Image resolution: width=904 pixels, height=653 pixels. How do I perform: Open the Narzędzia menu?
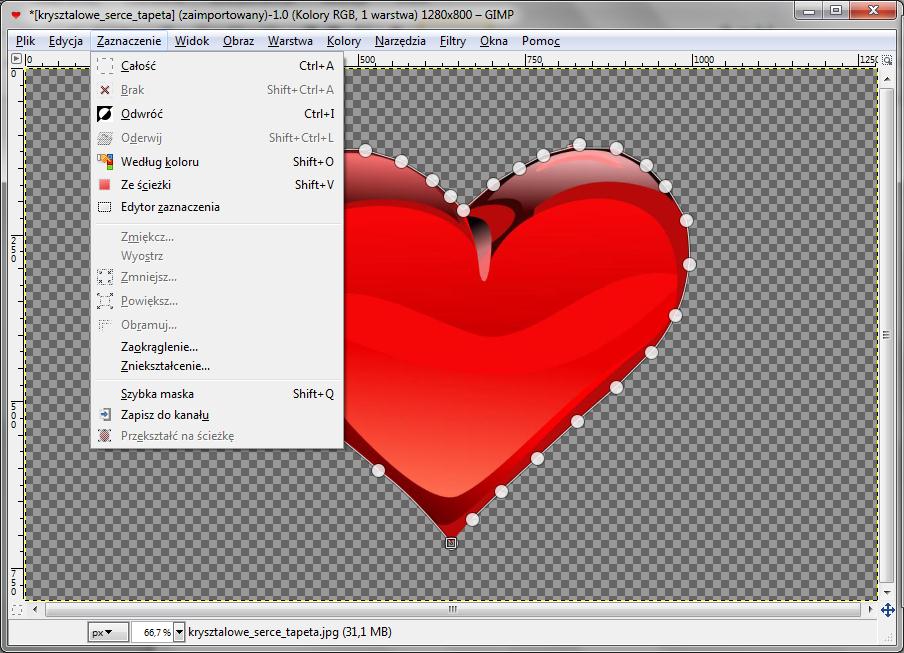click(400, 41)
